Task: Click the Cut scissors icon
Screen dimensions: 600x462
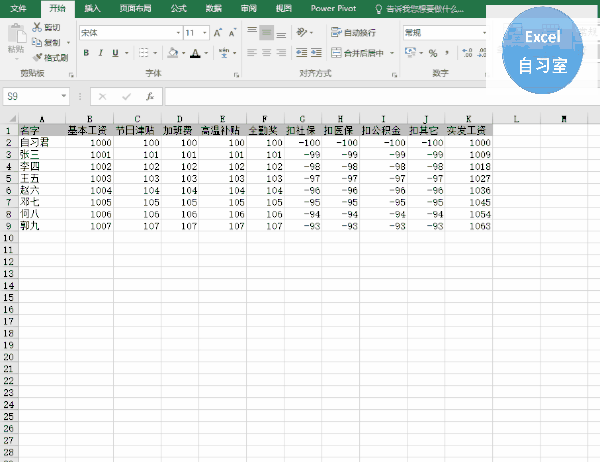Action: click(37, 28)
